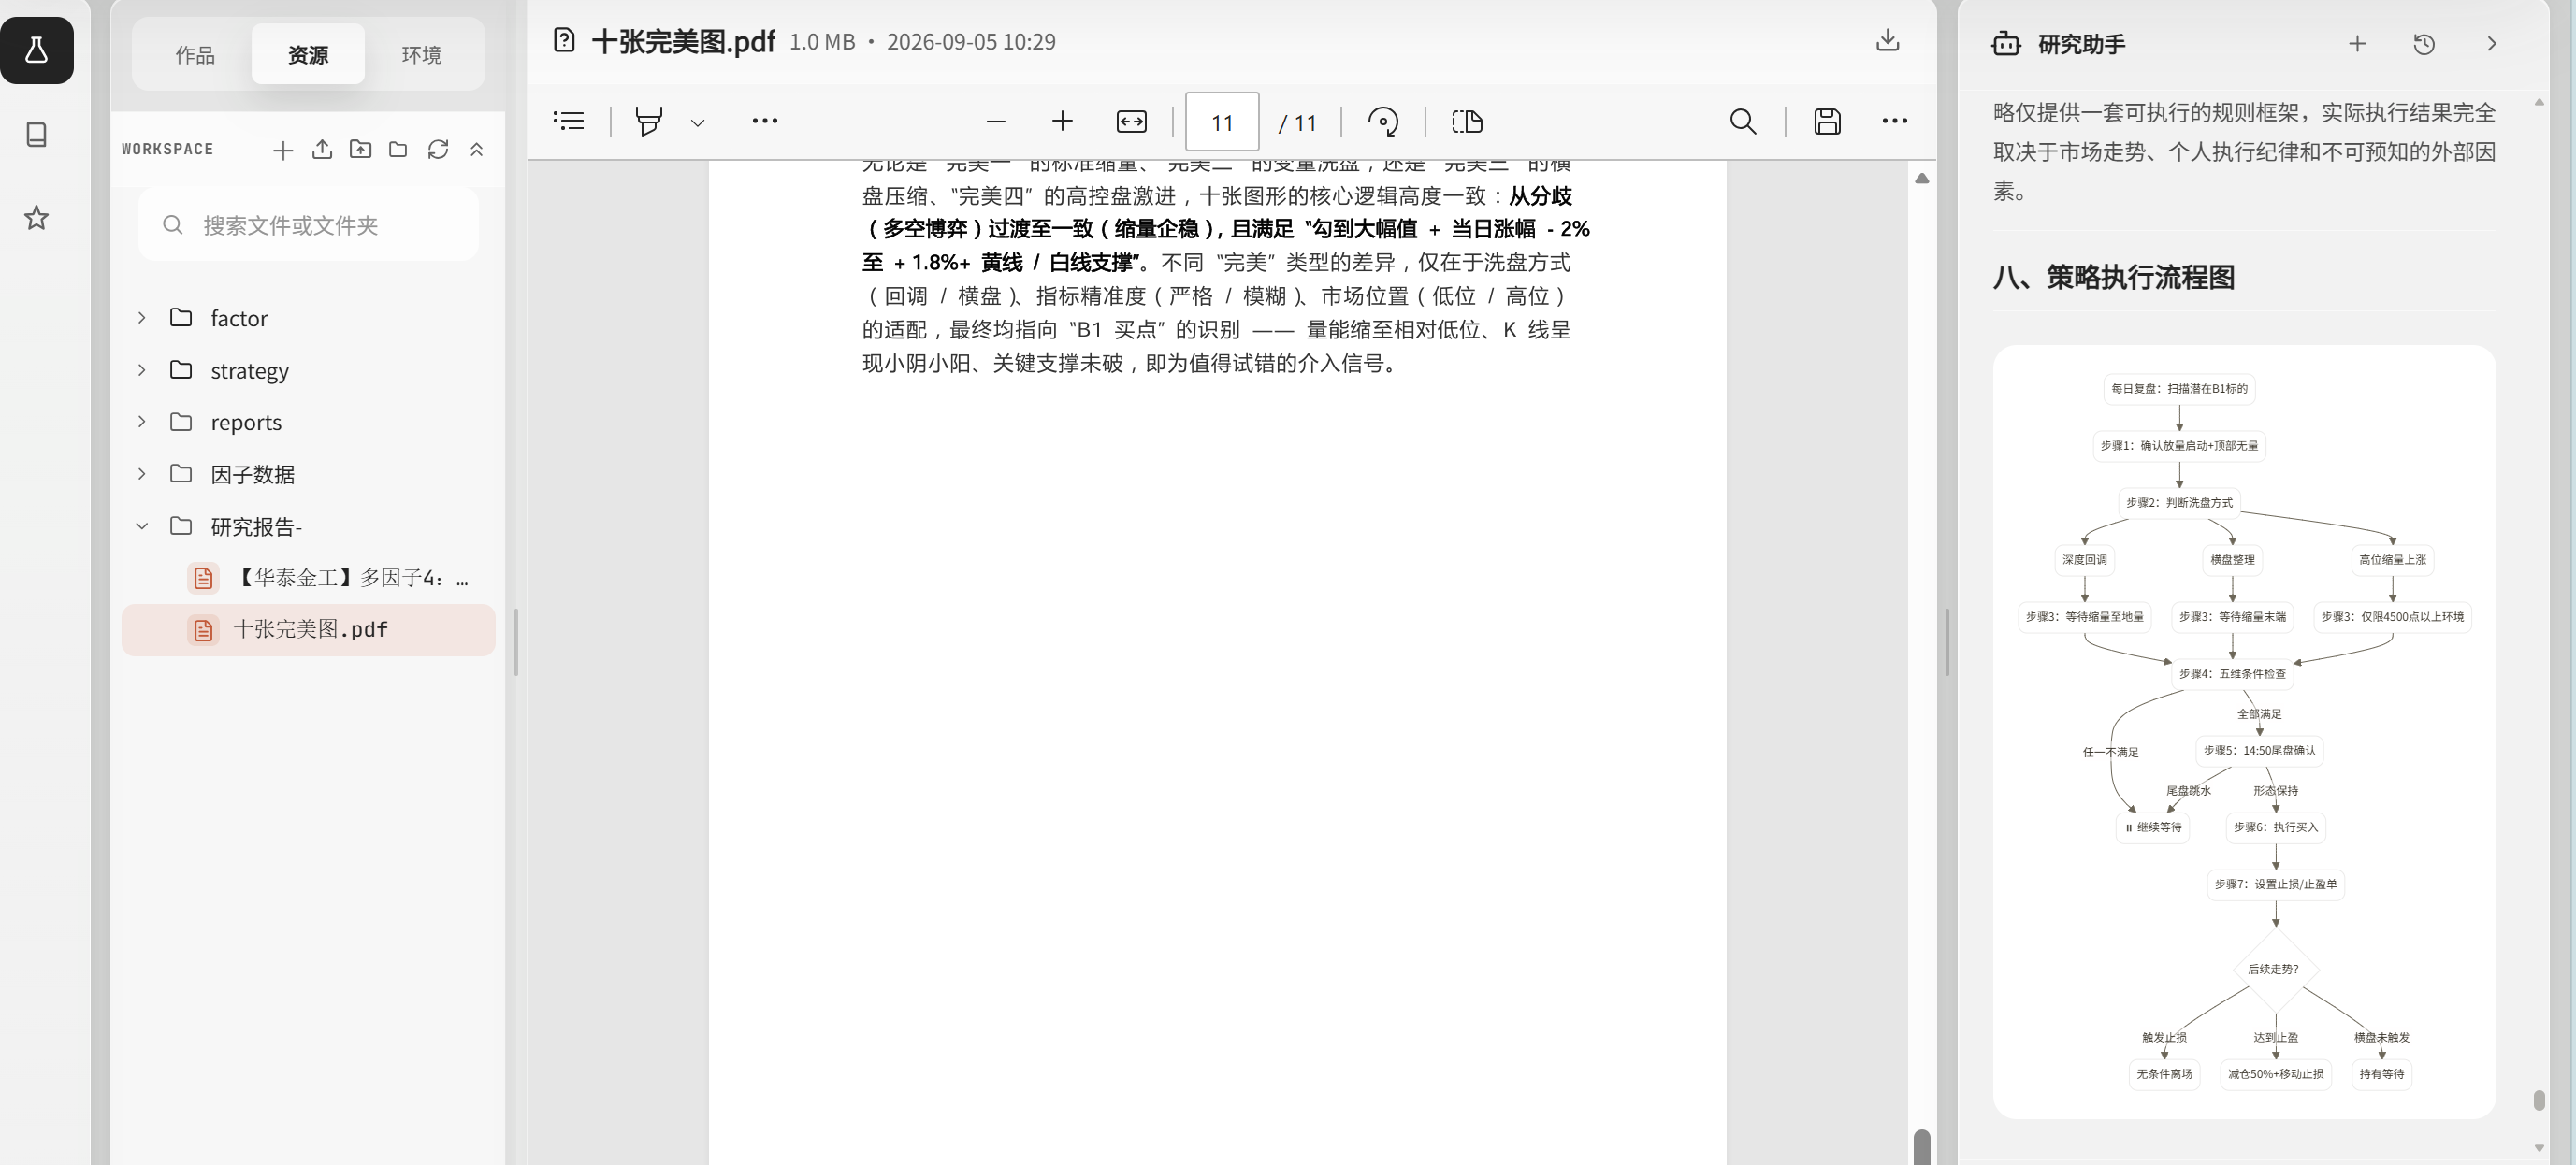Image resolution: width=2576 pixels, height=1165 pixels.
Task: Click the assistant panel scrollbar thumb
Action: pos(2539,1100)
